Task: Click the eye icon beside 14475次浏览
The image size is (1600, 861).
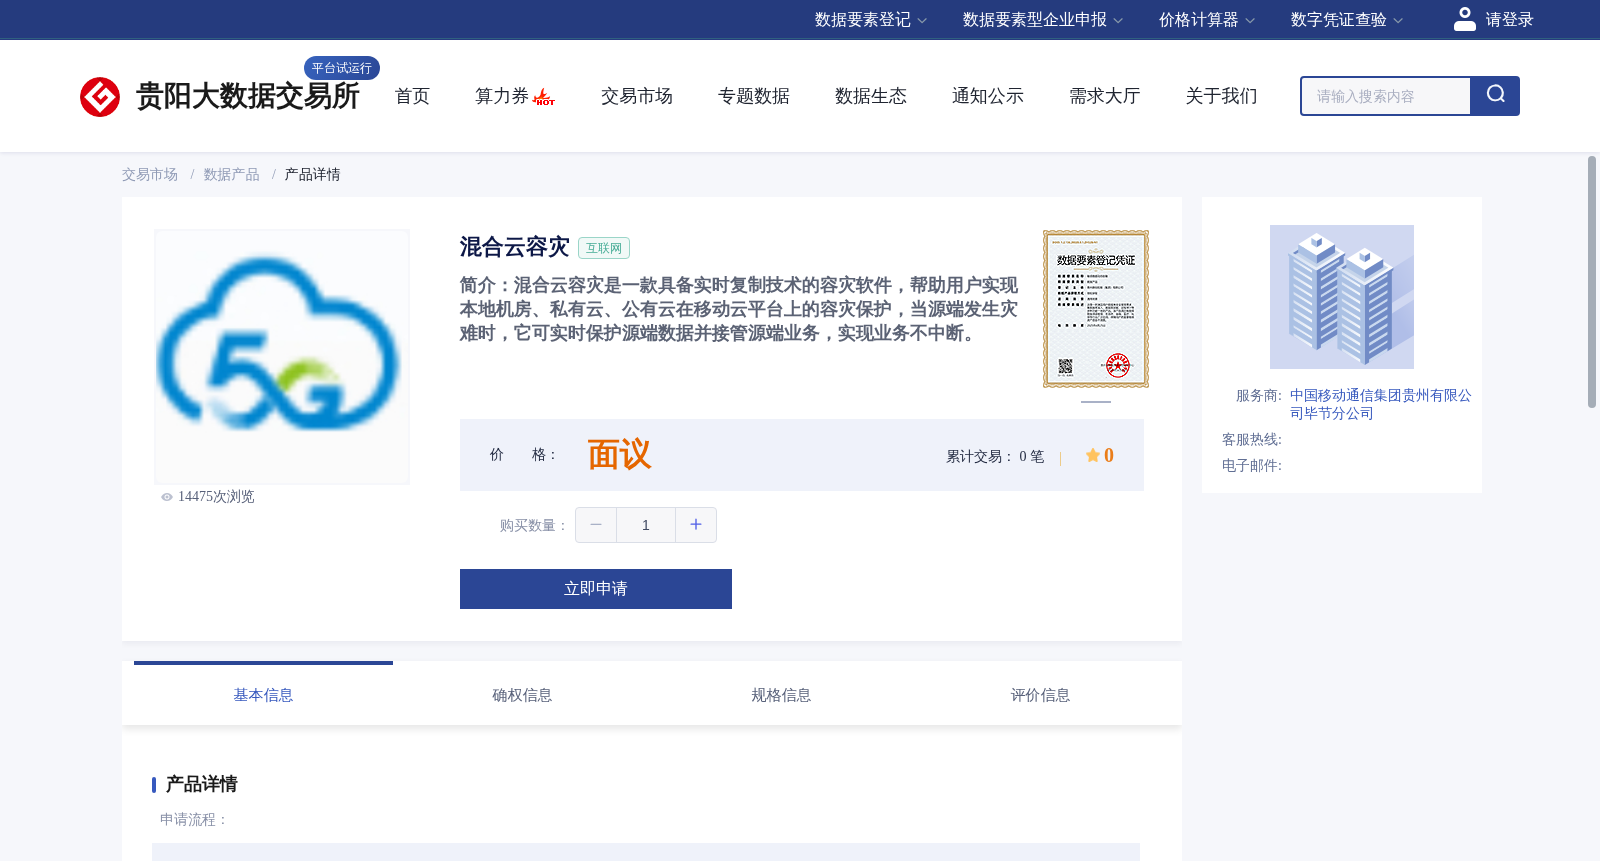Action: click(x=167, y=497)
